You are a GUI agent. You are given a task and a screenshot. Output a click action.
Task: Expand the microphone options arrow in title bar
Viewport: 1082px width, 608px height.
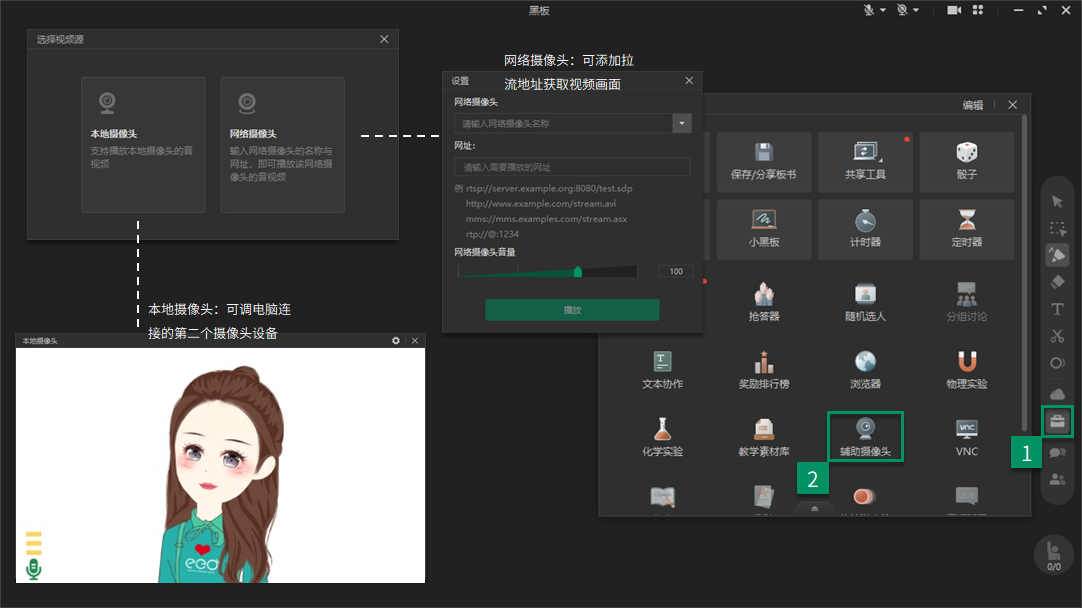(883, 10)
